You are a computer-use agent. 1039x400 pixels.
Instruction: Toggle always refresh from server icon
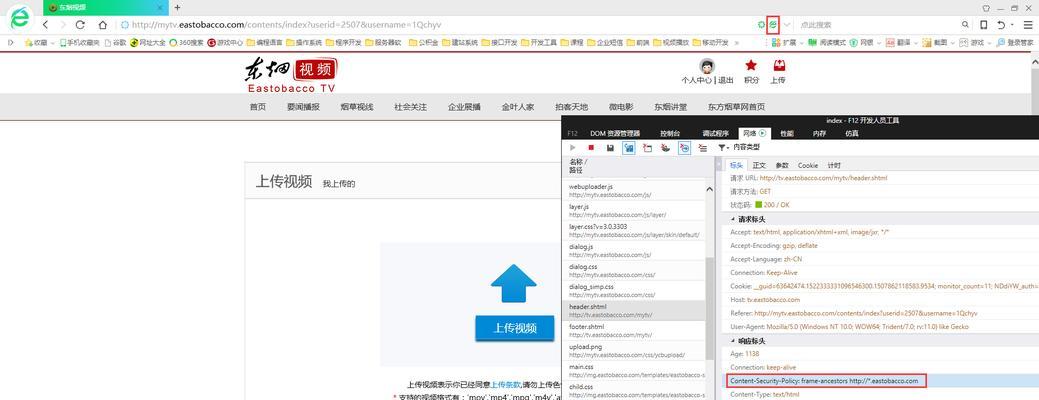click(629, 148)
